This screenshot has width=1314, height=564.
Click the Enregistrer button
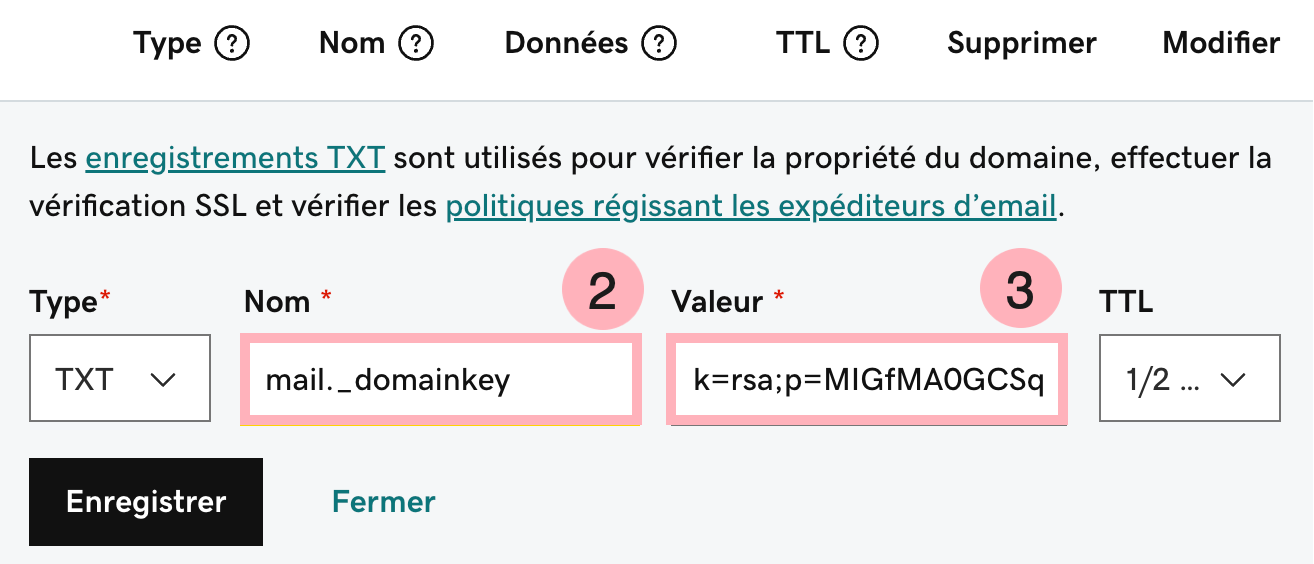coord(146,502)
